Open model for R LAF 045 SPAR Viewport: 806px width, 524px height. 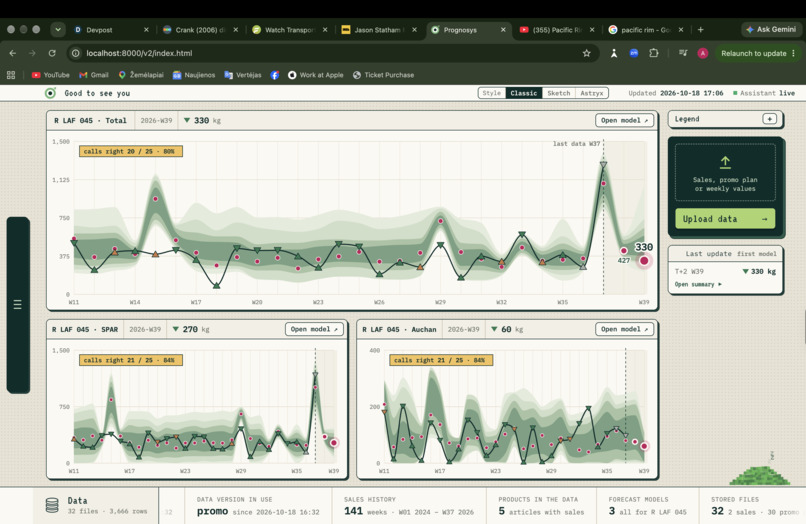point(314,329)
